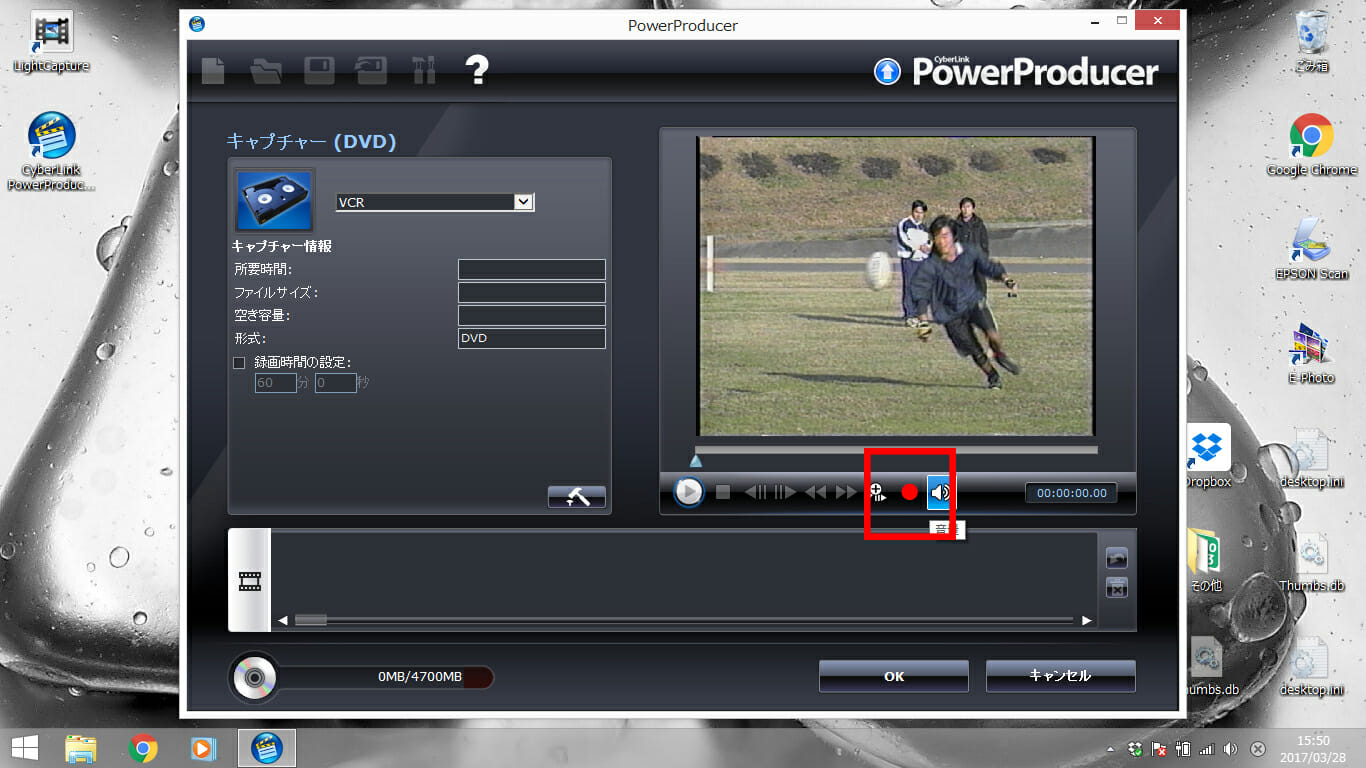
Task: Open File Explorer from the taskbar
Action: tap(81, 747)
